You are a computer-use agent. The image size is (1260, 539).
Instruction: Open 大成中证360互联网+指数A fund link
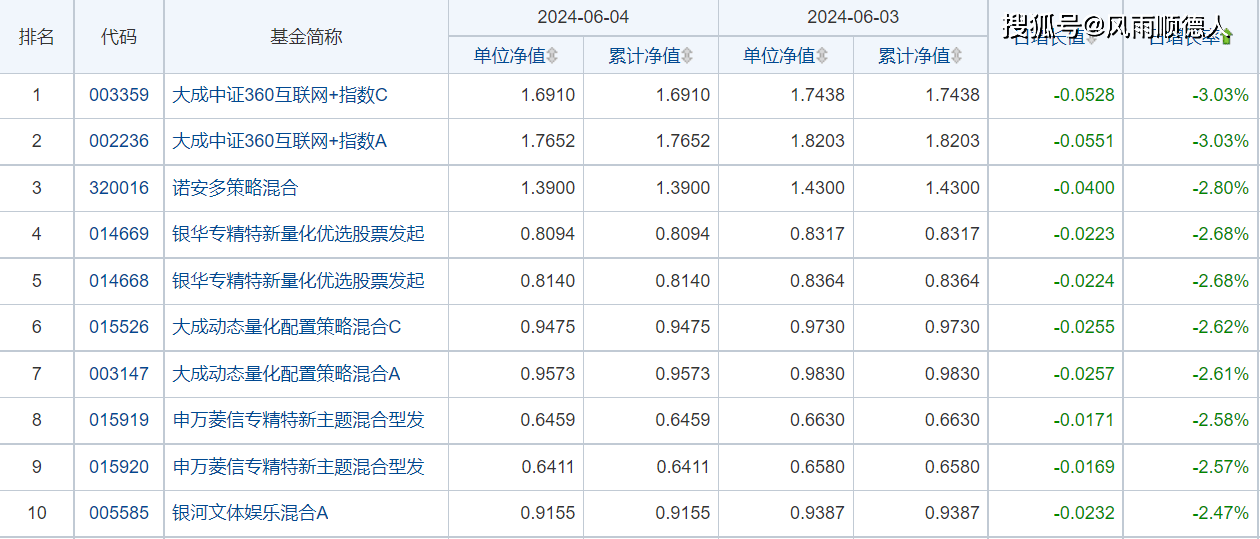(279, 141)
